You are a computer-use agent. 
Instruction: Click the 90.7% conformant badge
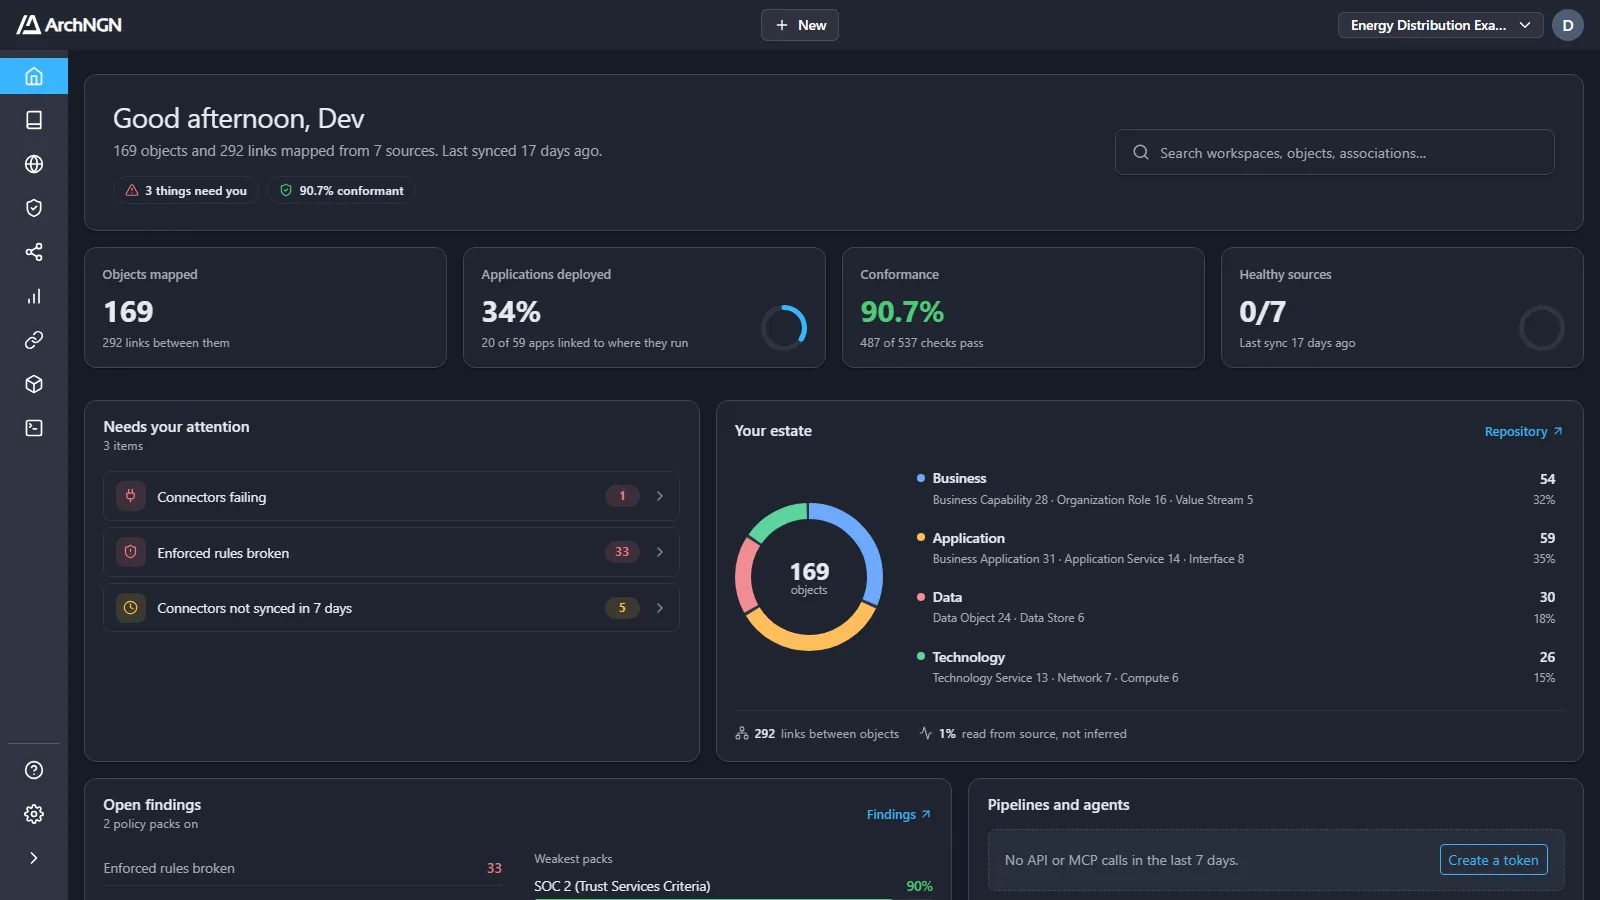(x=341, y=191)
